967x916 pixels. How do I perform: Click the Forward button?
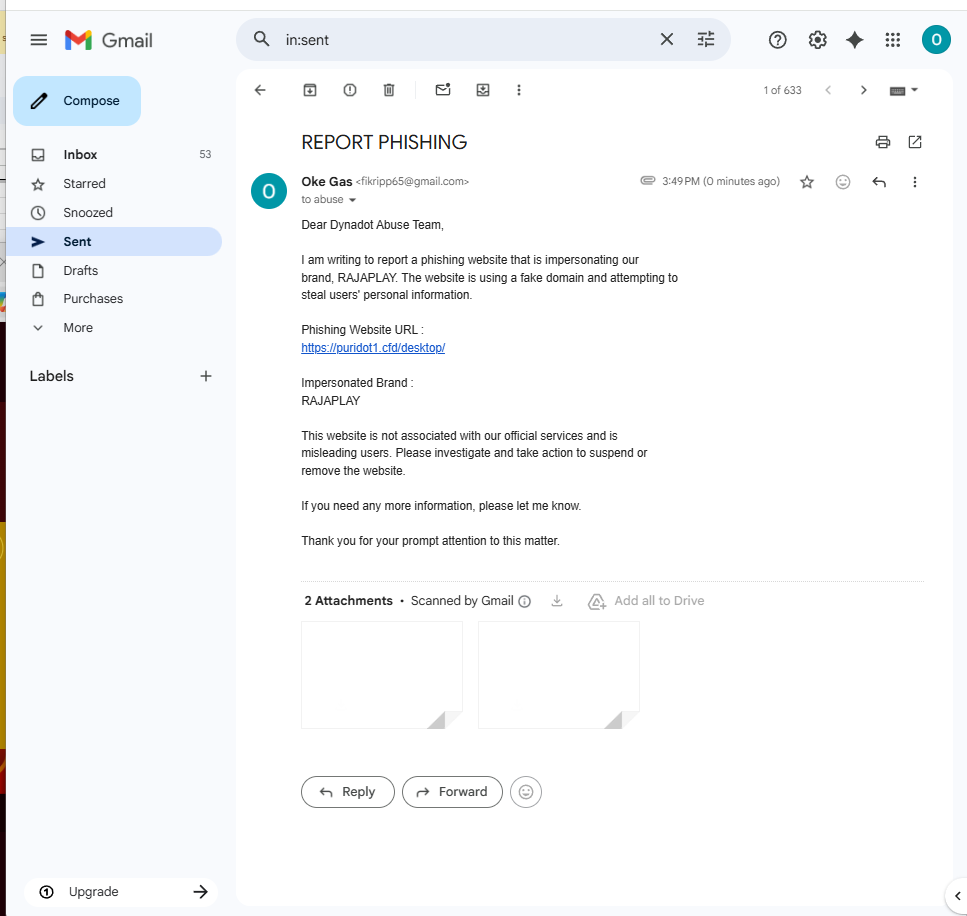(452, 792)
